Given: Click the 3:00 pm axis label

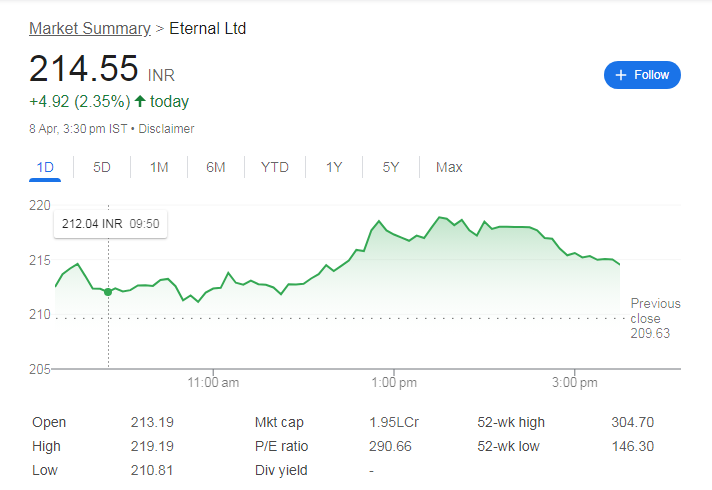Looking at the screenshot, I should [575, 382].
